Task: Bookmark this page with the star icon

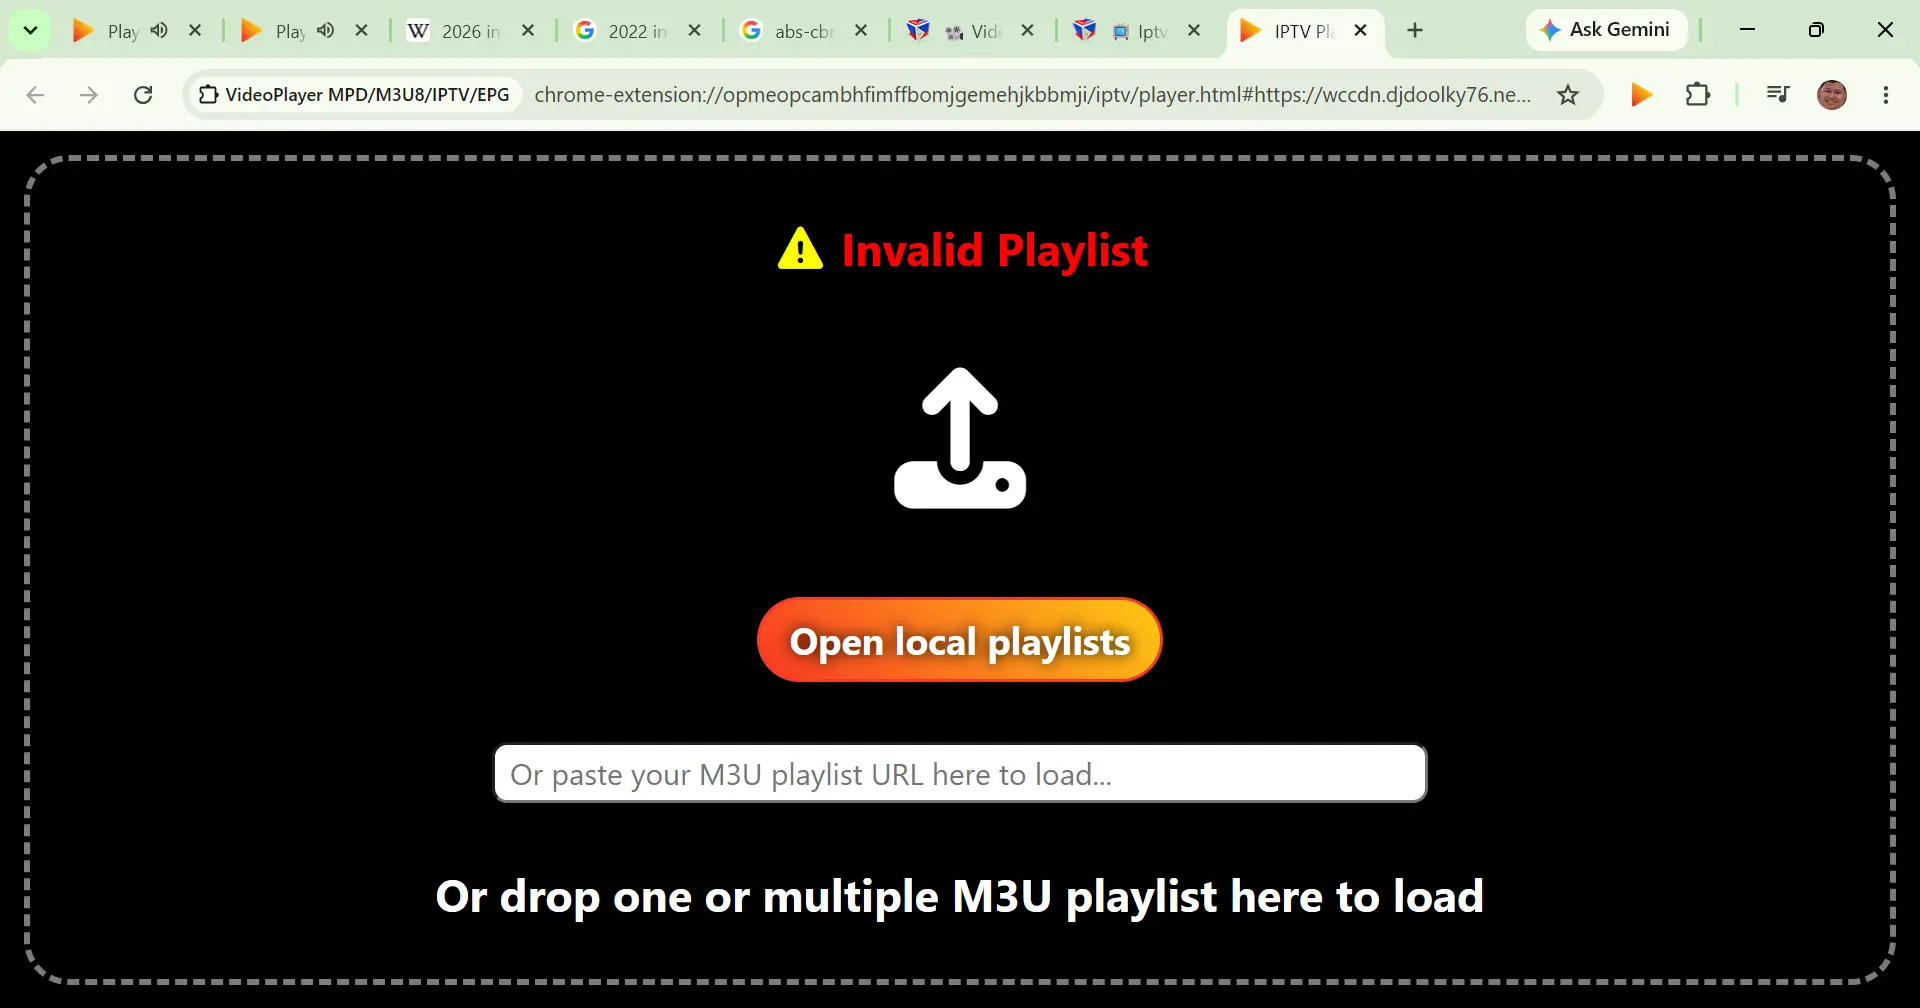Action: click(x=1568, y=95)
